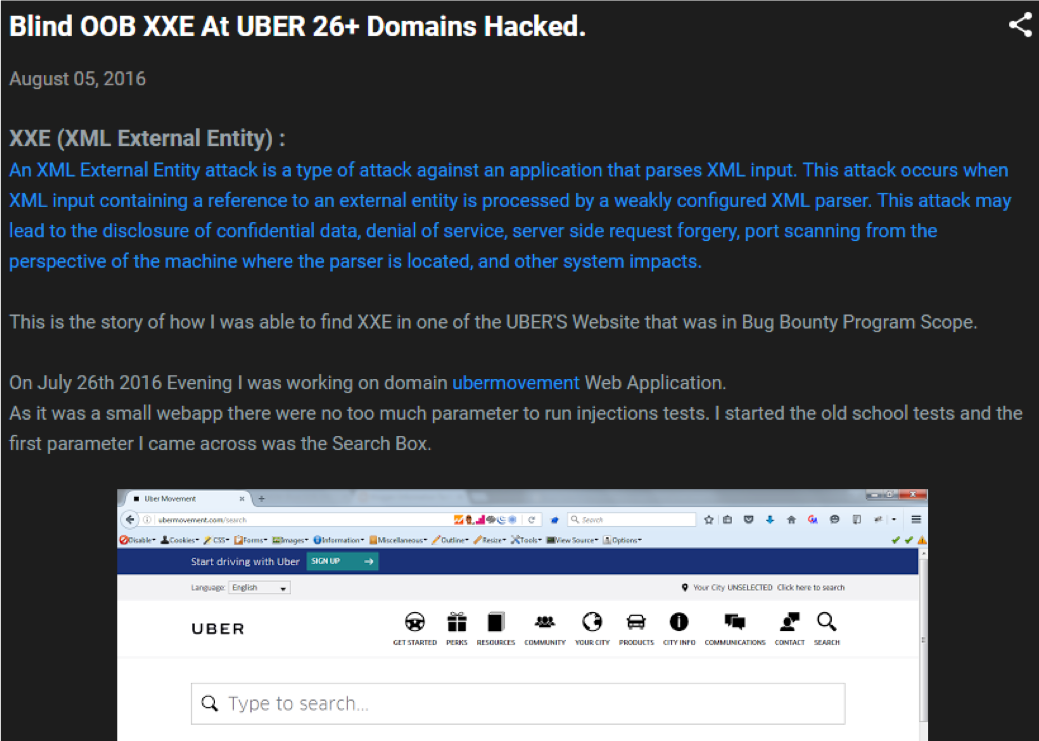The image size is (1039, 741).
Task: Click the browser back arrow in the embedded screenshot
Action: pos(130,520)
